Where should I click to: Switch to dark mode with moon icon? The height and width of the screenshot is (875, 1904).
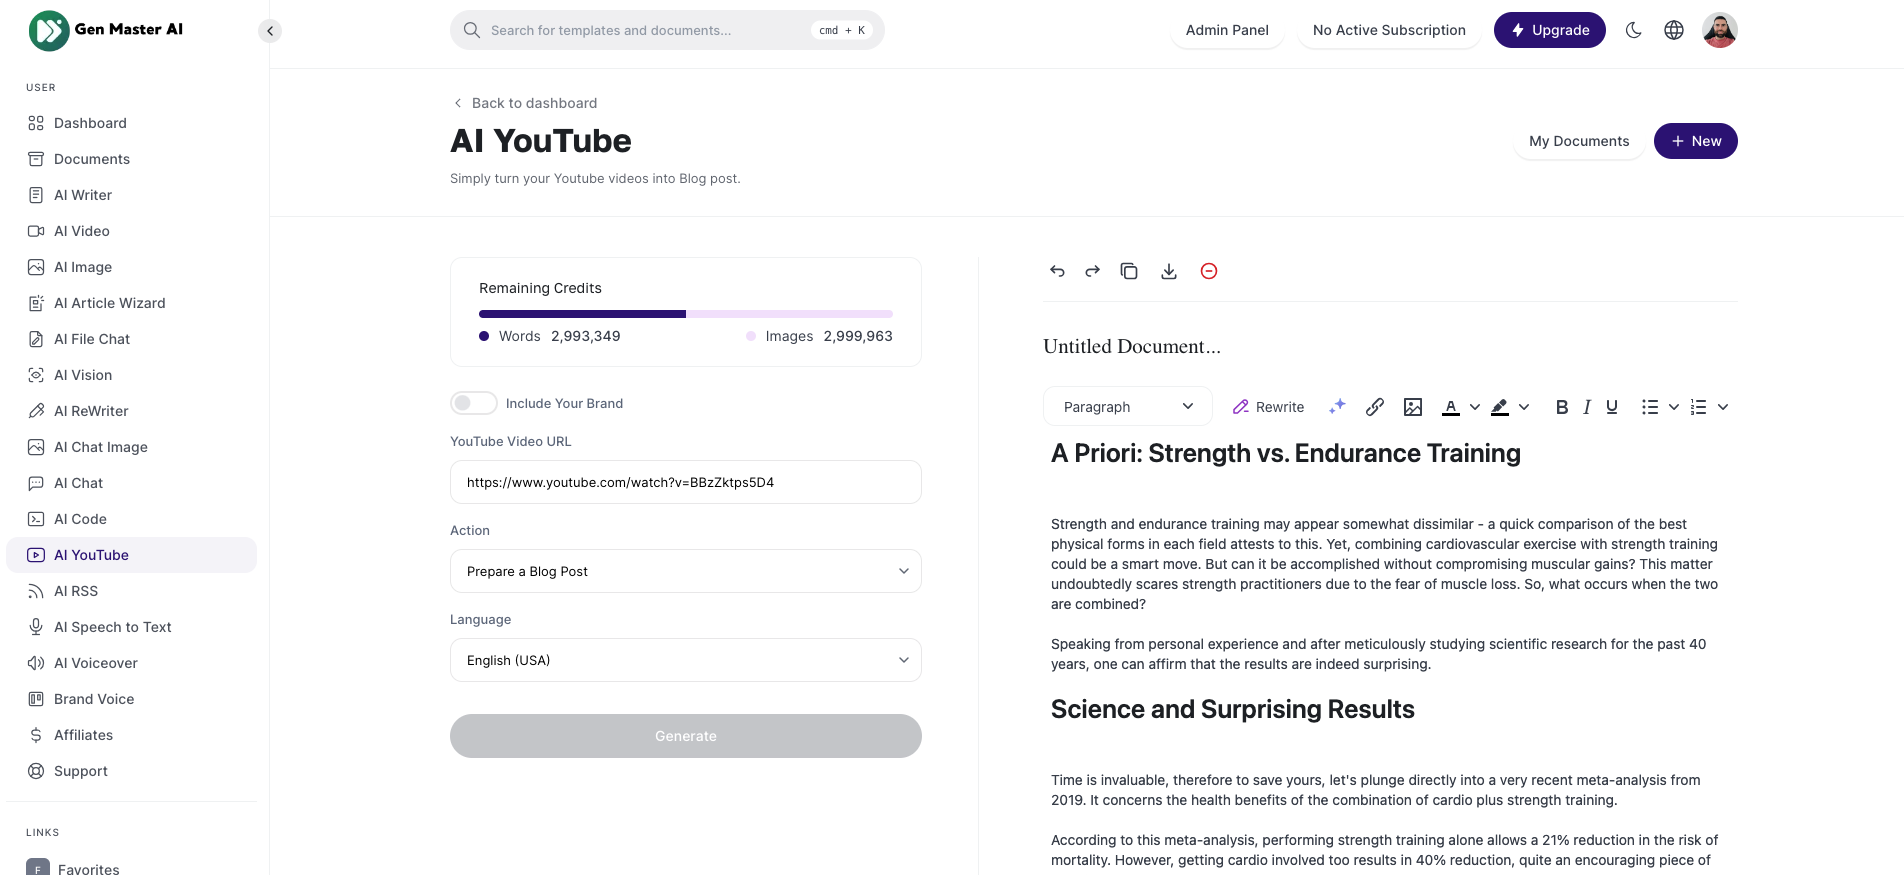pos(1633,30)
